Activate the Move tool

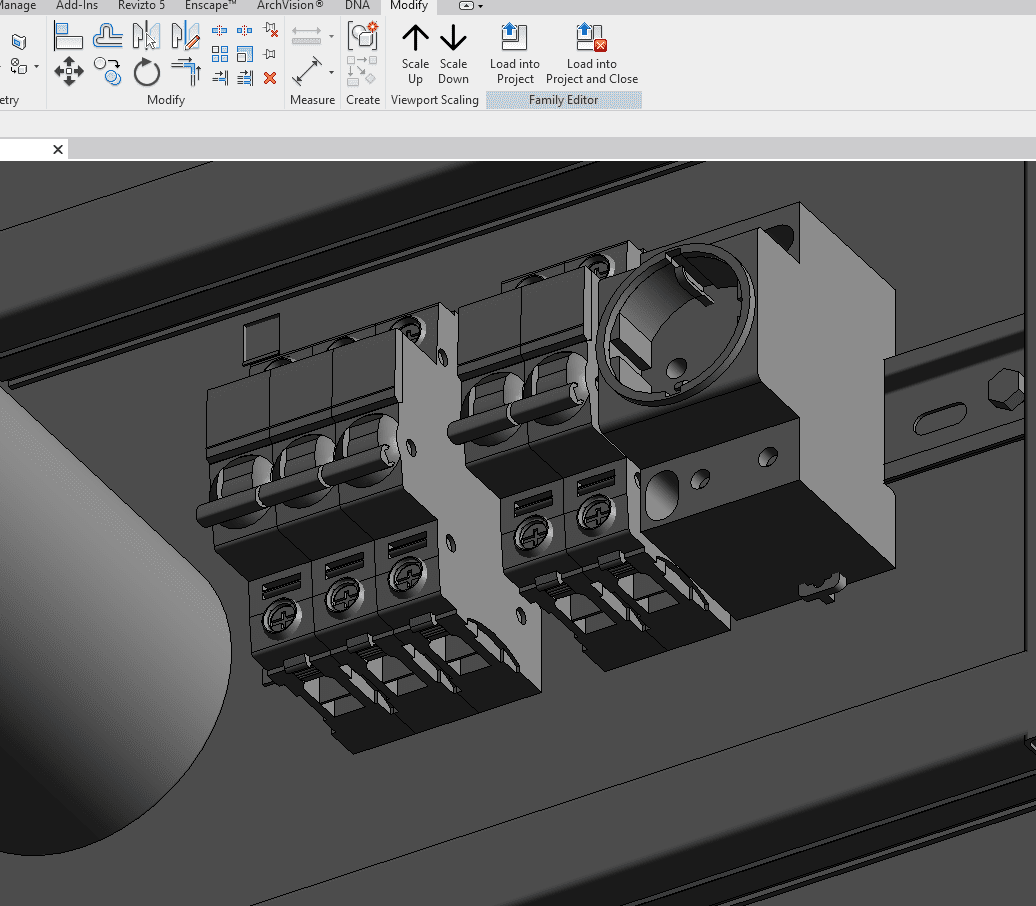(x=68, y=71)
